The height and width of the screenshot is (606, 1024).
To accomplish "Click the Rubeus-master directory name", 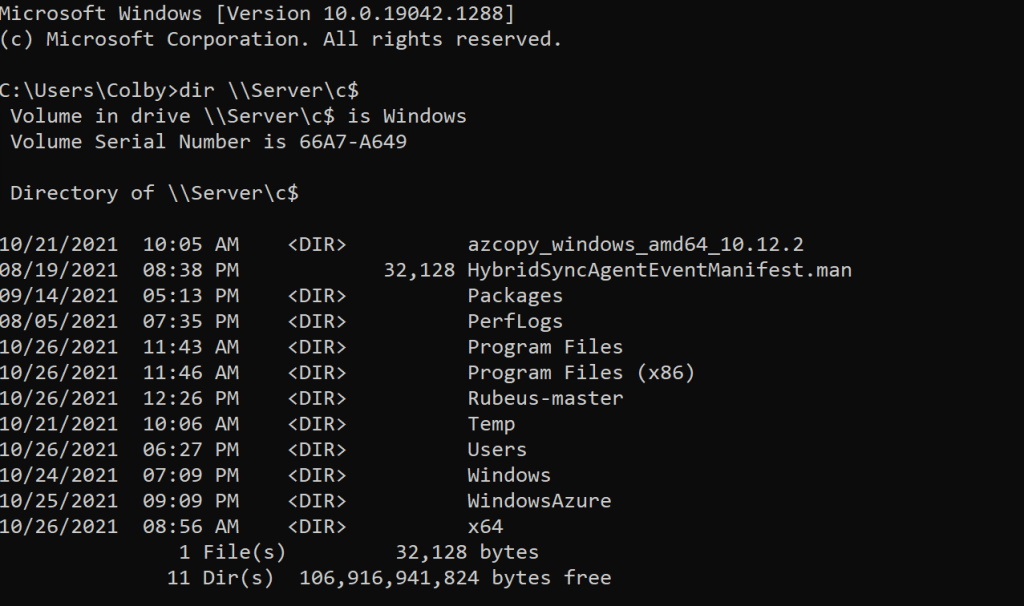I will pyautogui.click(x=544, y=398).
